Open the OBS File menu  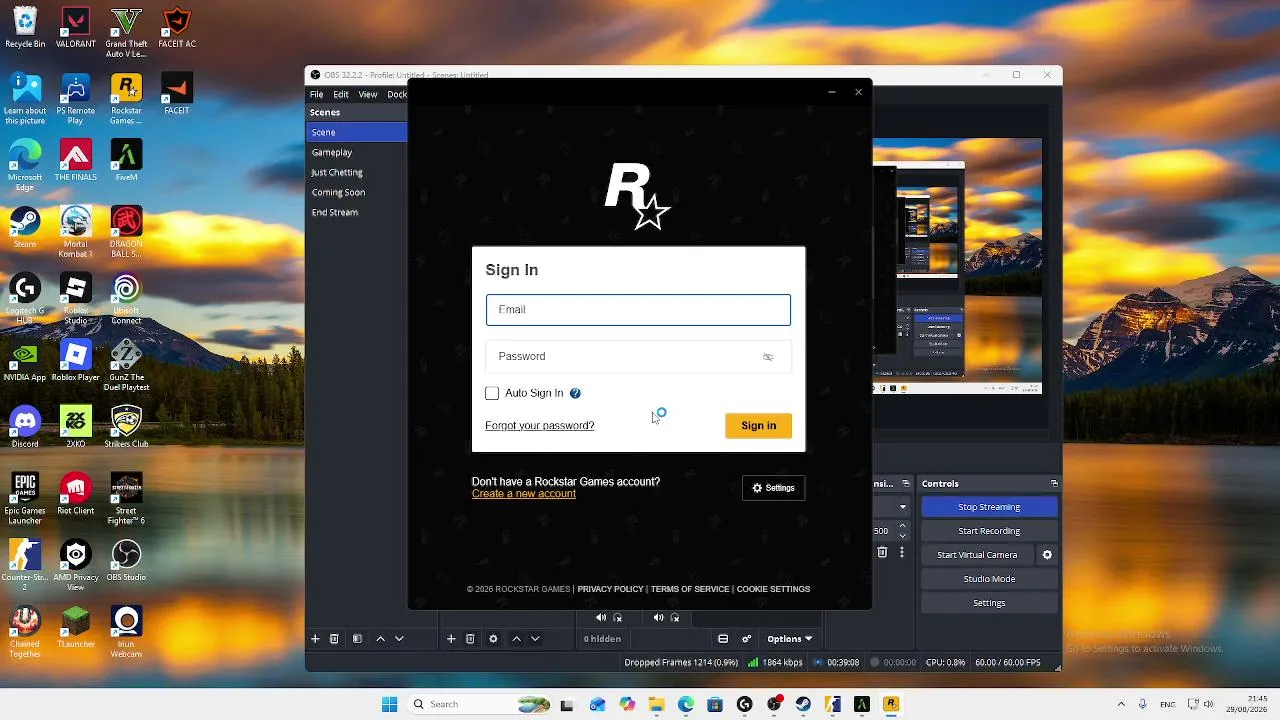[316, 94]
